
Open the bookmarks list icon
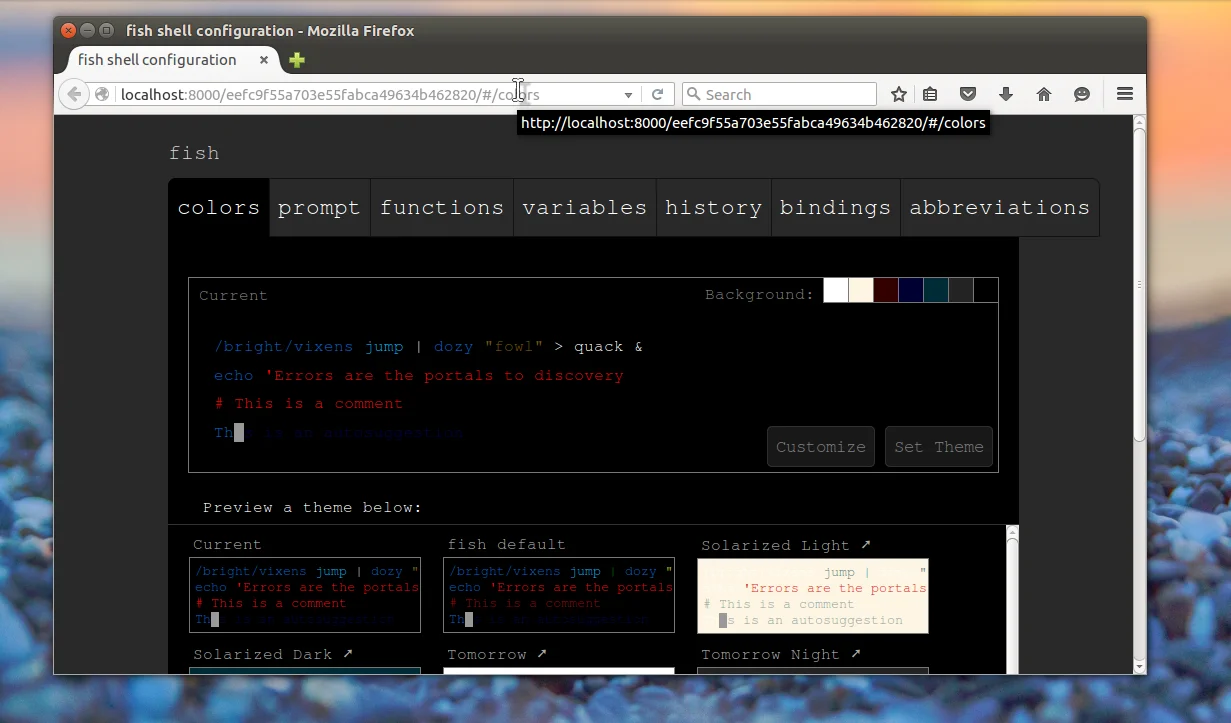pyautogui.click(x=930, y=94)
